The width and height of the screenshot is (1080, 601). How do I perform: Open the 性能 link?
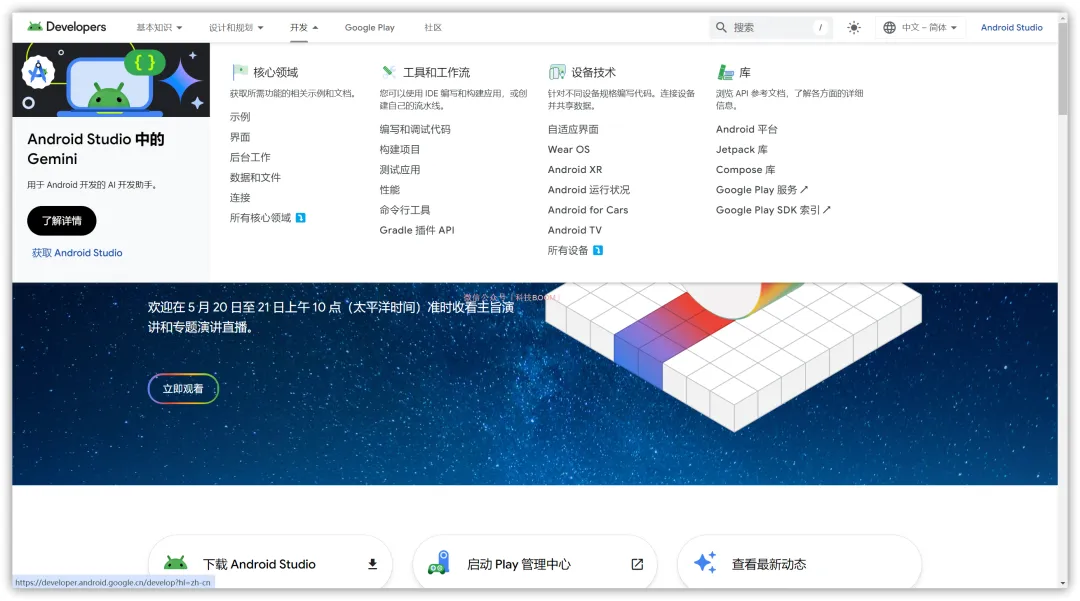[x=389, y=189]
